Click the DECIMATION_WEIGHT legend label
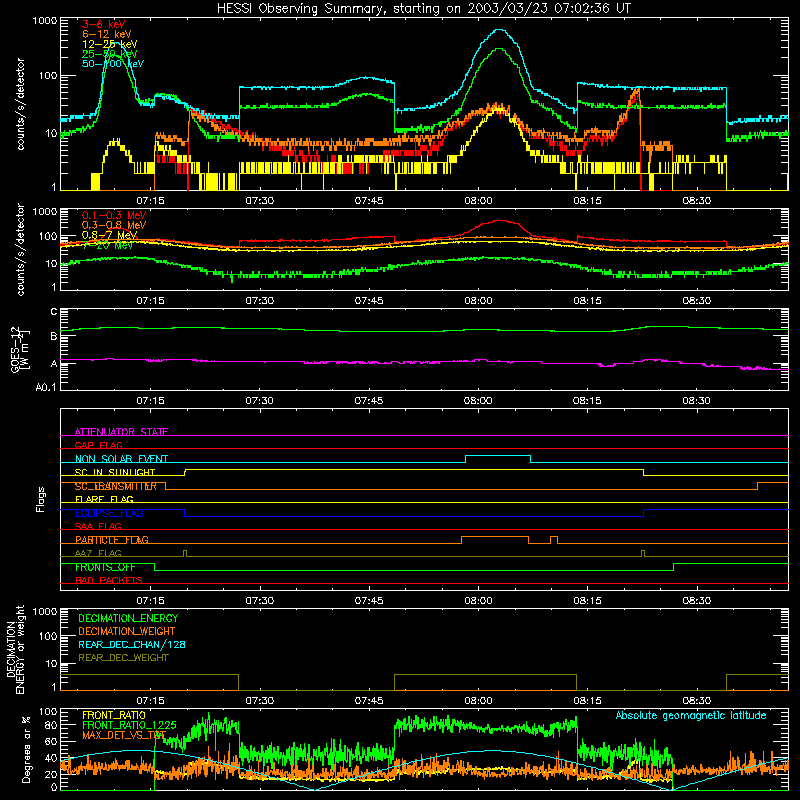Screen dimensions: 800x800 (127, 631)
